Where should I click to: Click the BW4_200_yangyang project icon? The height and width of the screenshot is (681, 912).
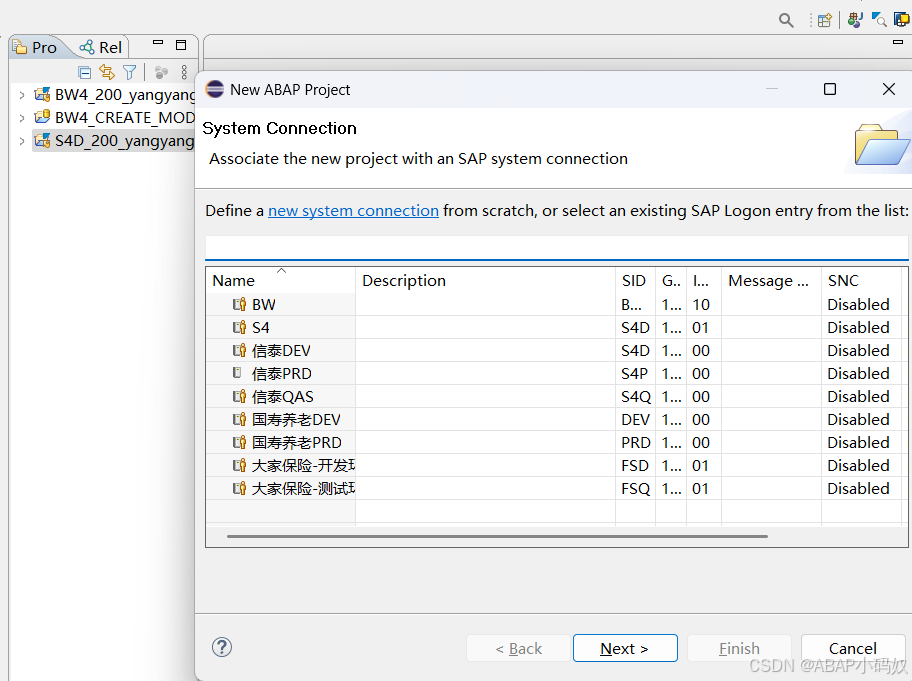[x=42, y=94]
